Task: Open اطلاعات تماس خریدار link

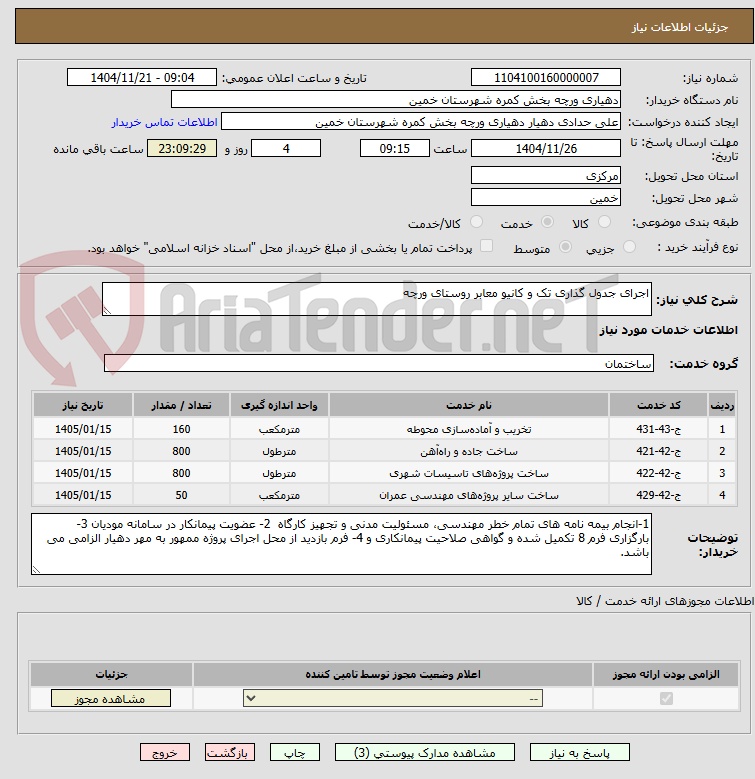Action: pos(164,122)
